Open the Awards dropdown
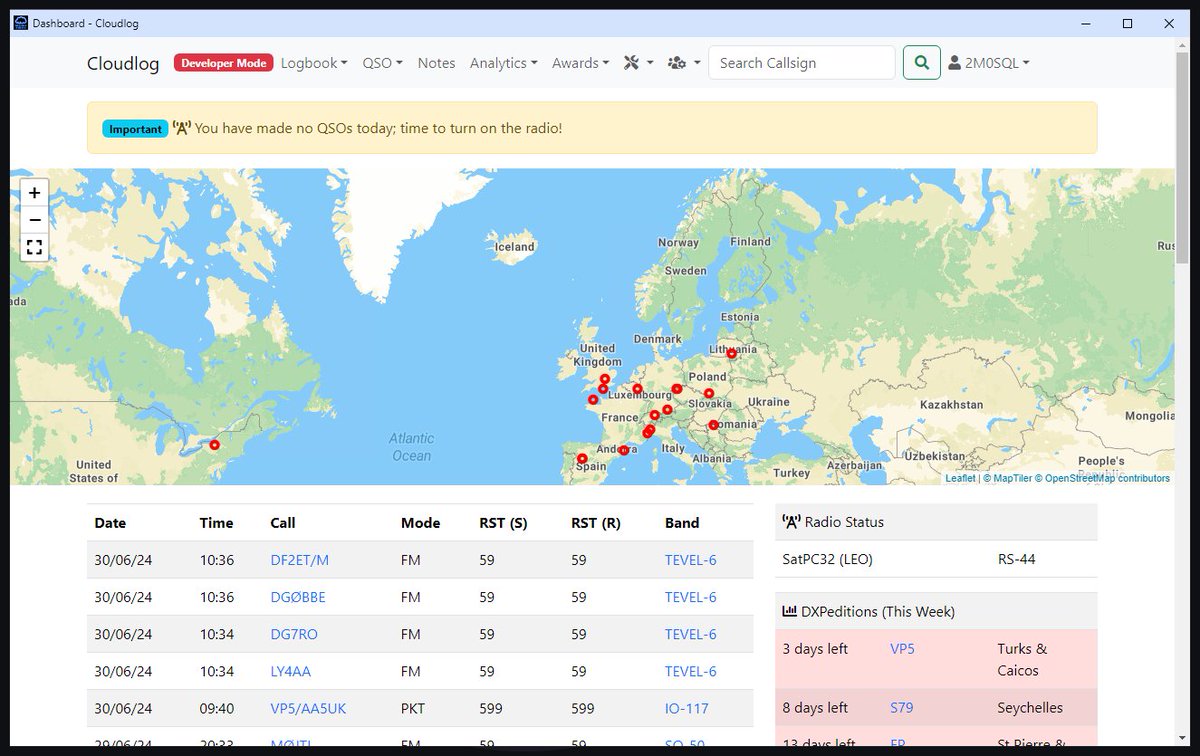Screen dimensions: 1200x756 click(x=580, y=62)
